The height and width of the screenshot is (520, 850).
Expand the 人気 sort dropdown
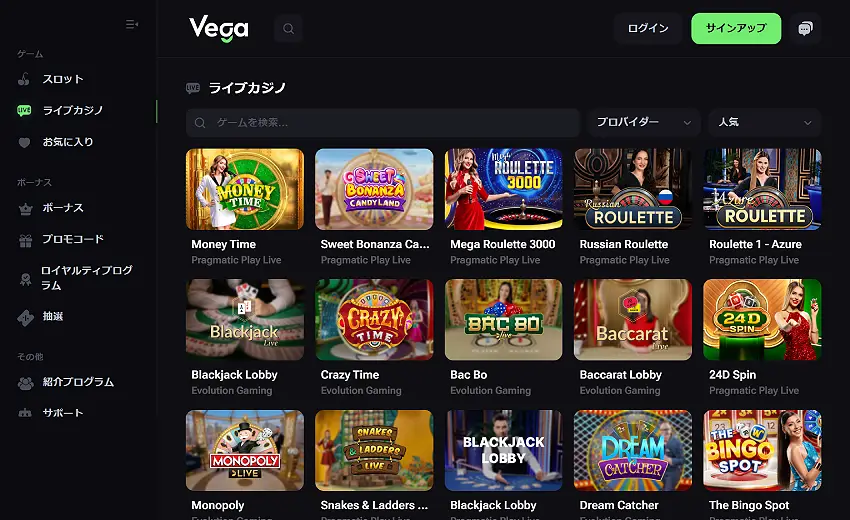click(x=764, y=123)
